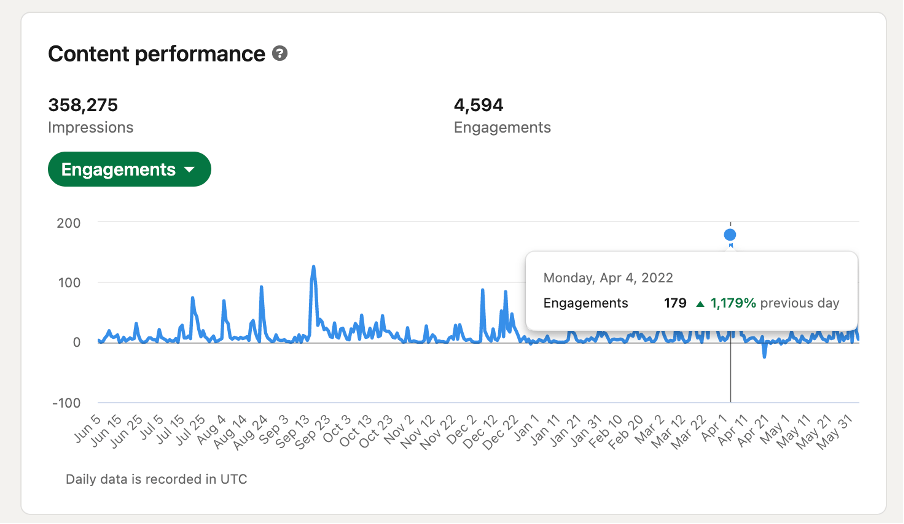Click the Jun 5 x-axis label

tap(88, 429)
